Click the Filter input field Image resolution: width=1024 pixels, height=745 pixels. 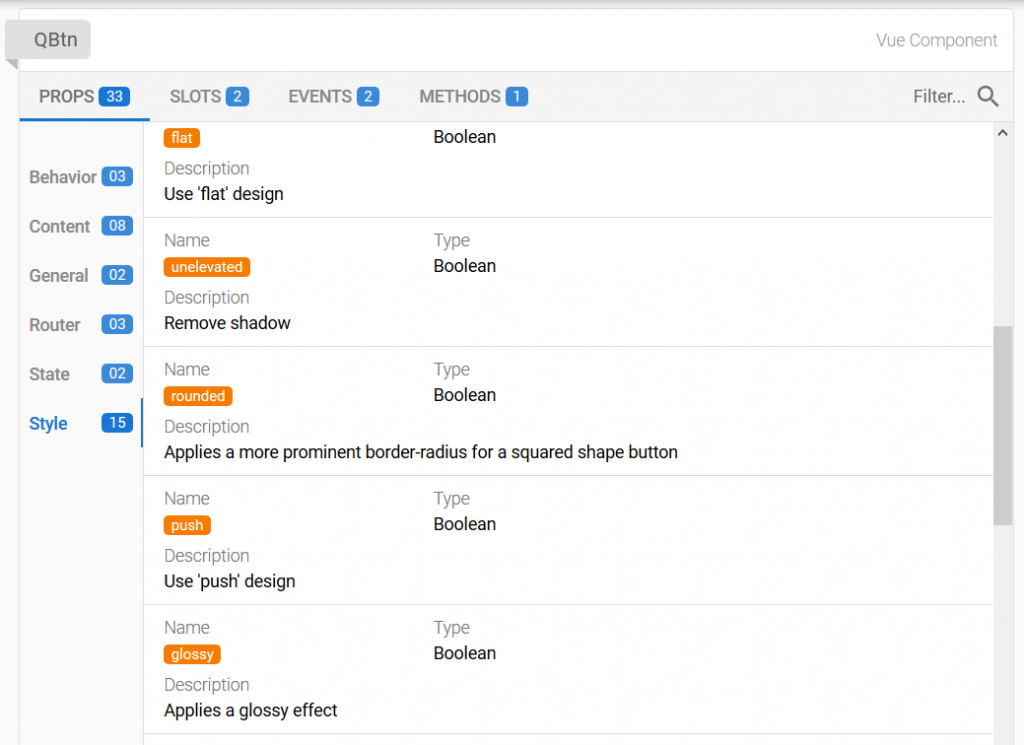[938, 97]
